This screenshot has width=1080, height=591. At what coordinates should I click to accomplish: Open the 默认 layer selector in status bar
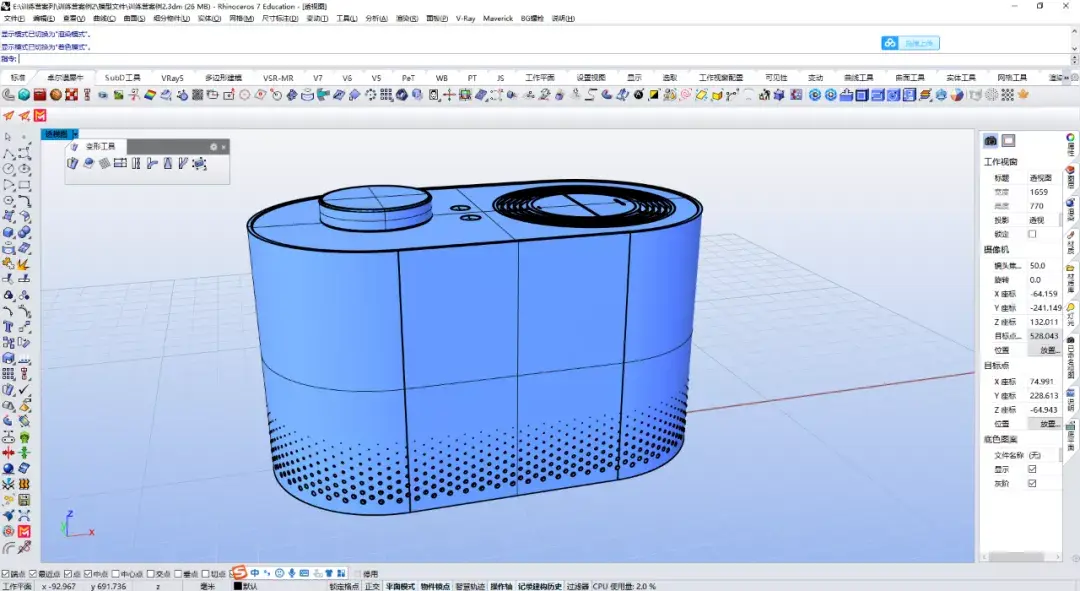click(250, 586)
